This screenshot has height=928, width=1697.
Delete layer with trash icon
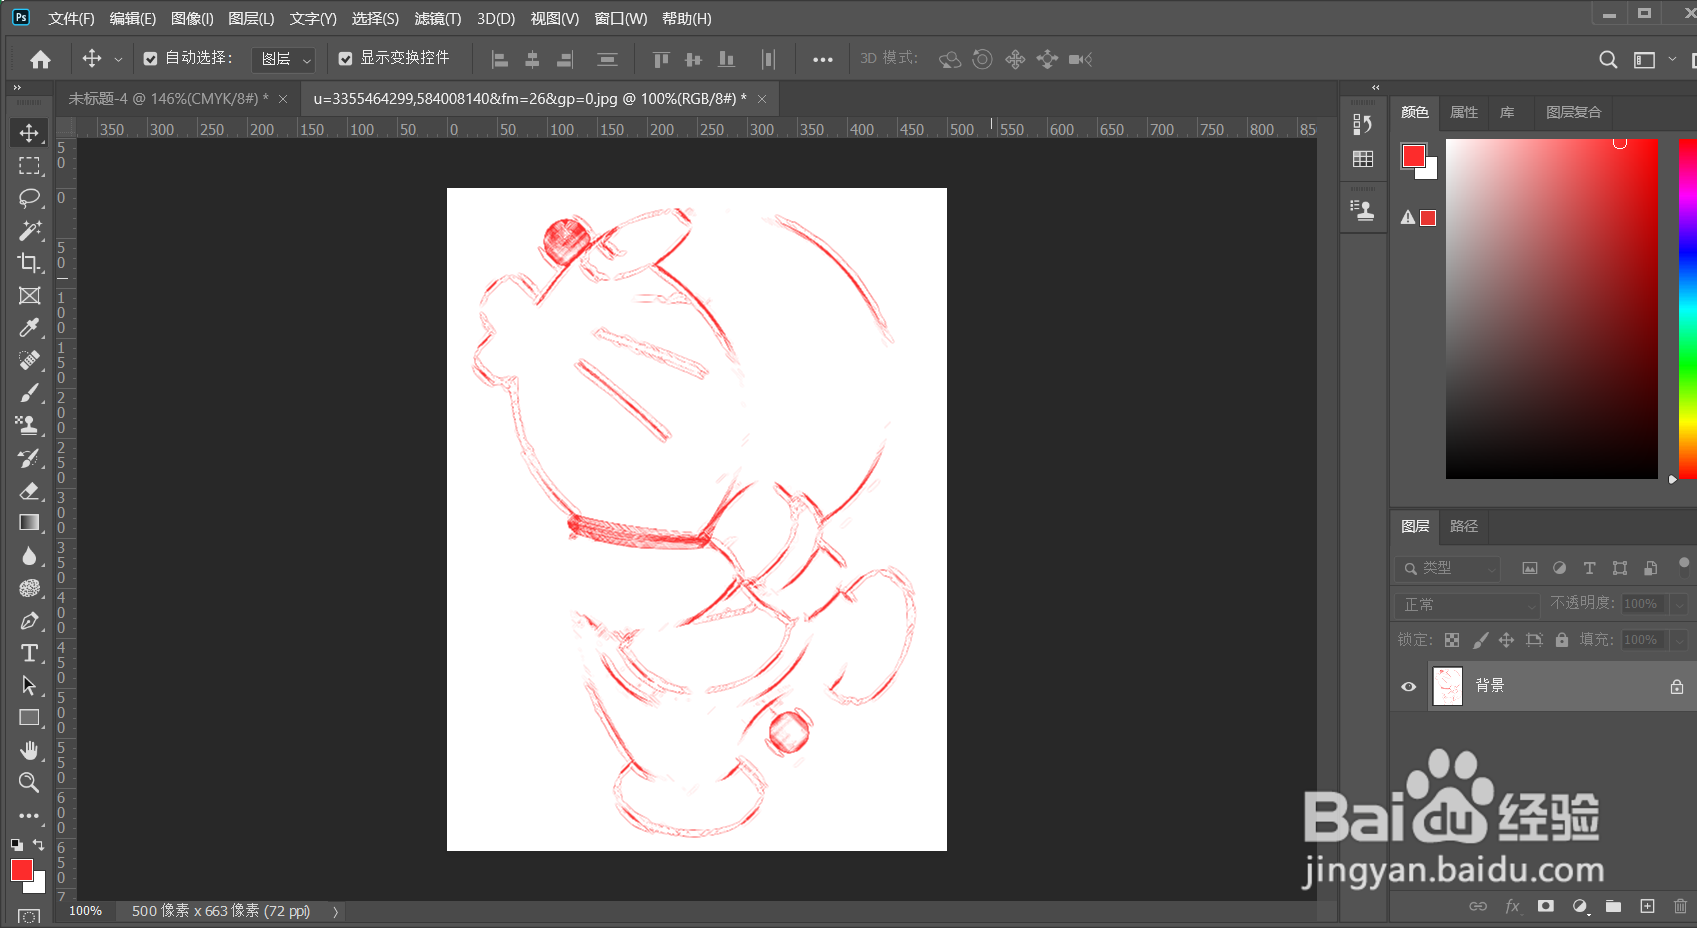coord(1680,906)
